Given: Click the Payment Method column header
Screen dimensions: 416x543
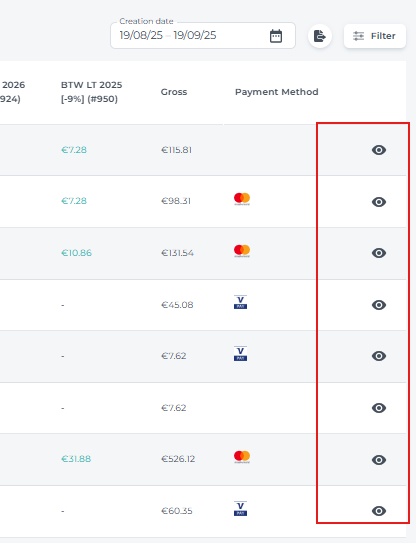Looking at the screenshot, I should [x=276, y=92].
